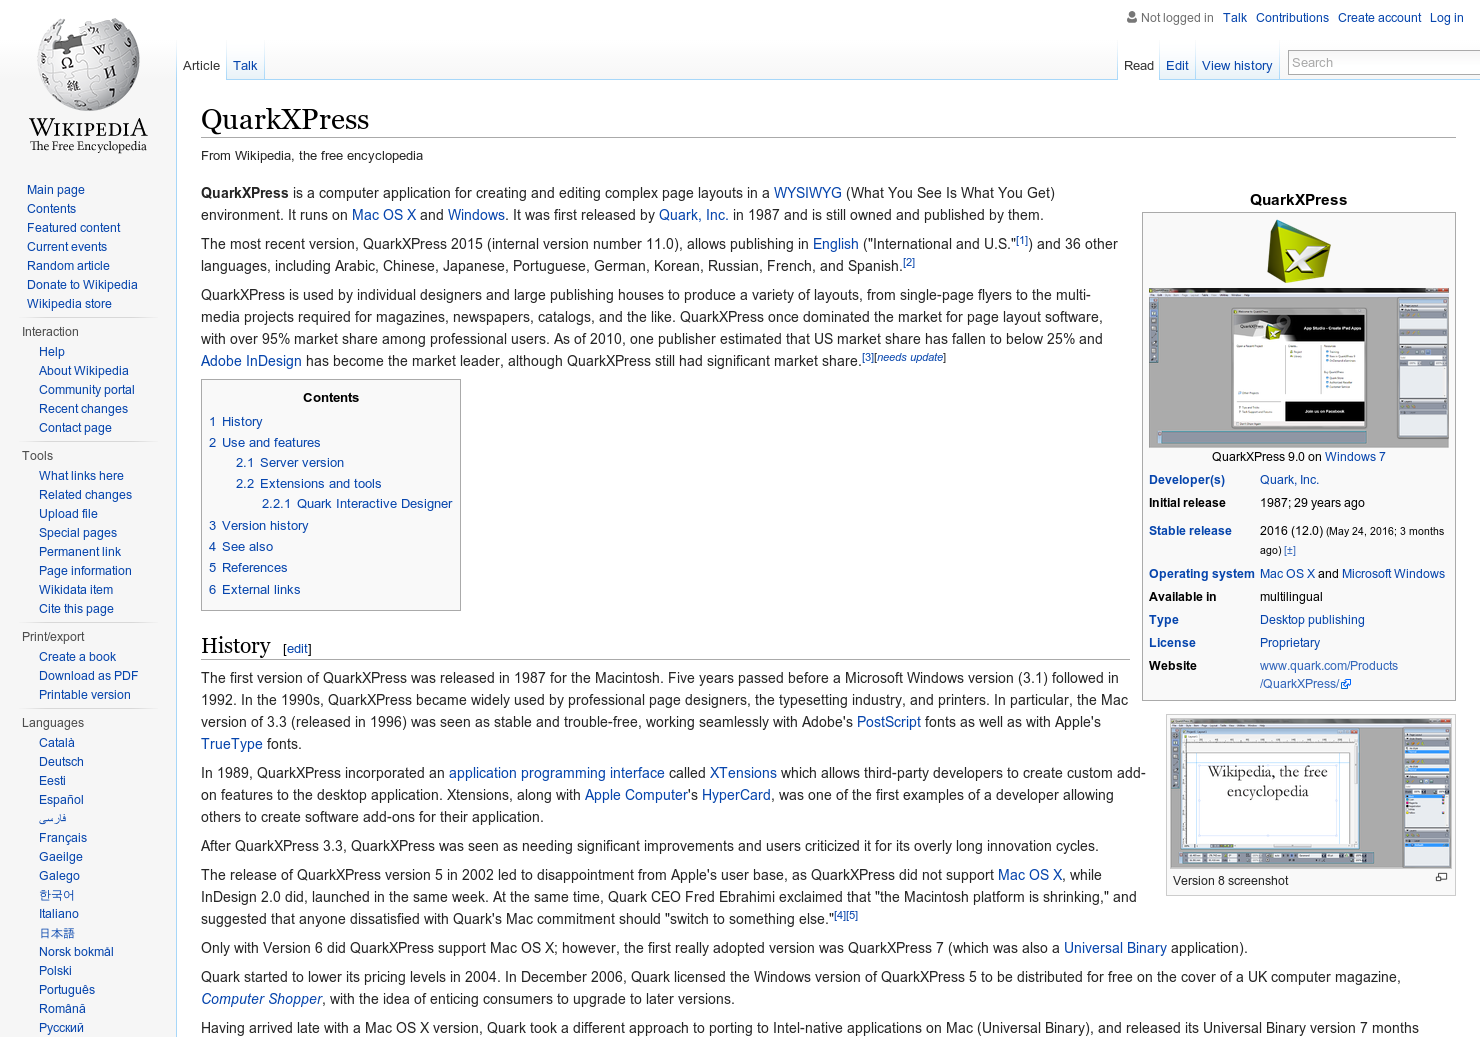The height and width of the screenshot is (1037, 1480).
Task: Open the View history tab
Action: point(1237,65)
